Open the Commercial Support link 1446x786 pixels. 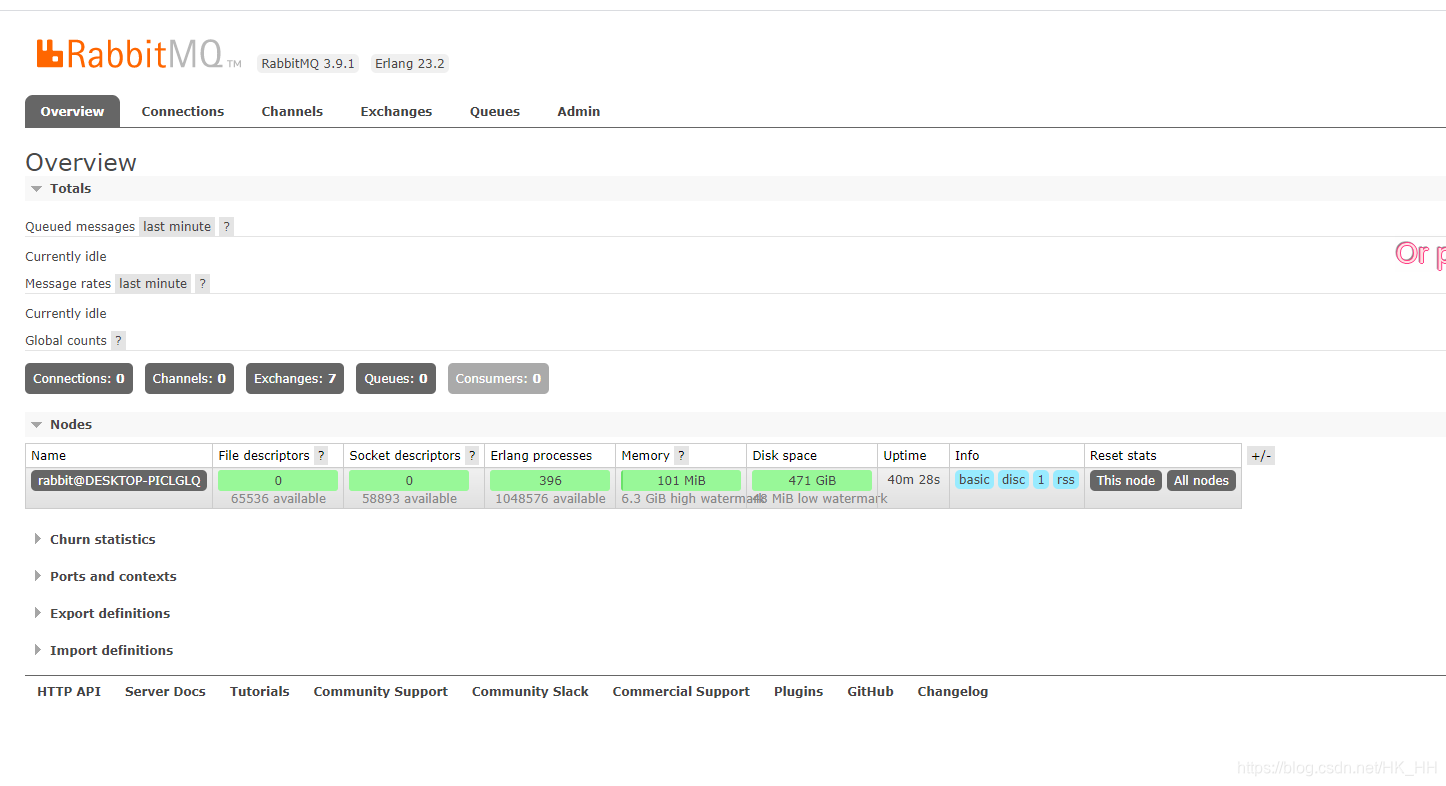pyautogui.click(x=681, y=691)
